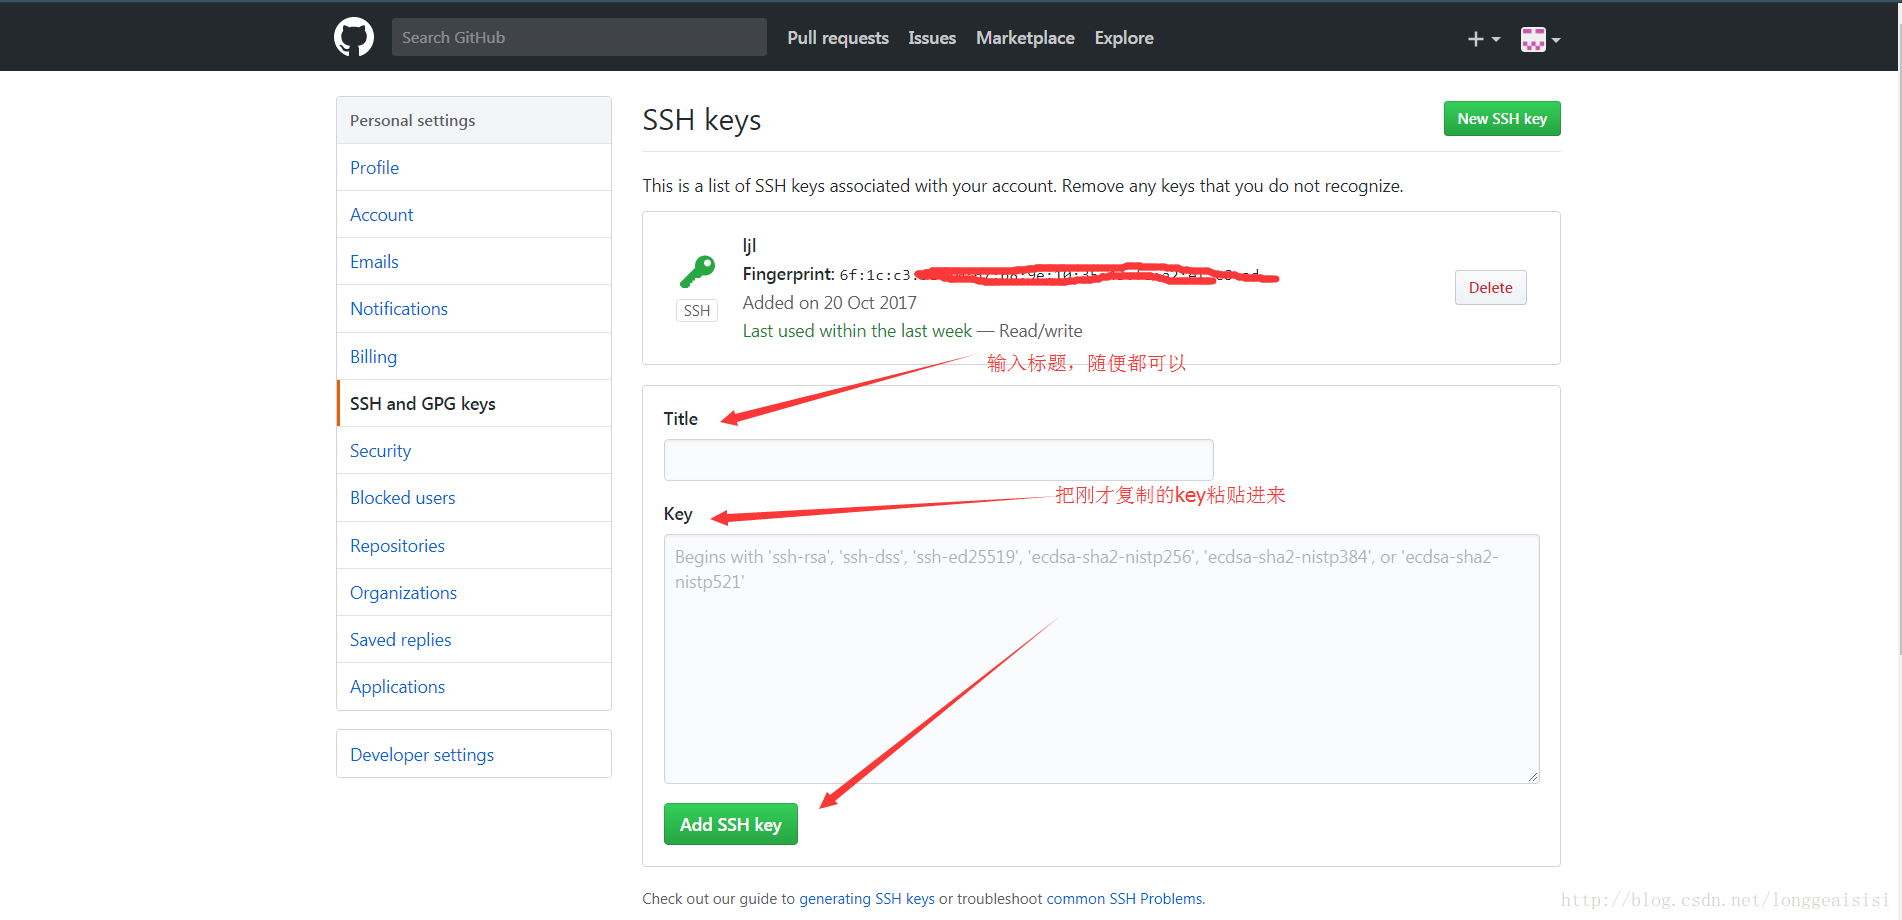The image size is (1902, 920).
Task: Go to Pull requests
Action: (838, 38)
